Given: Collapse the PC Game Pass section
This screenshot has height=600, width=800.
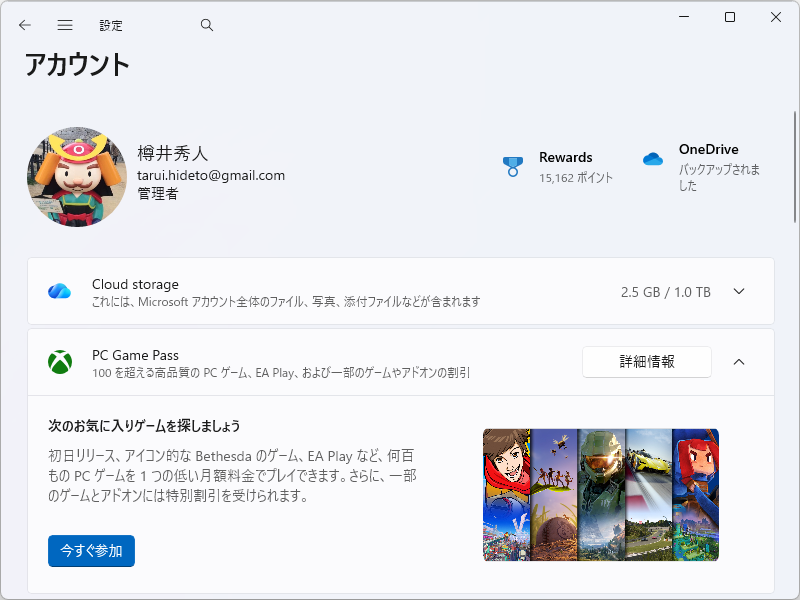Looking at the screenshot, I should click(738, 361).
